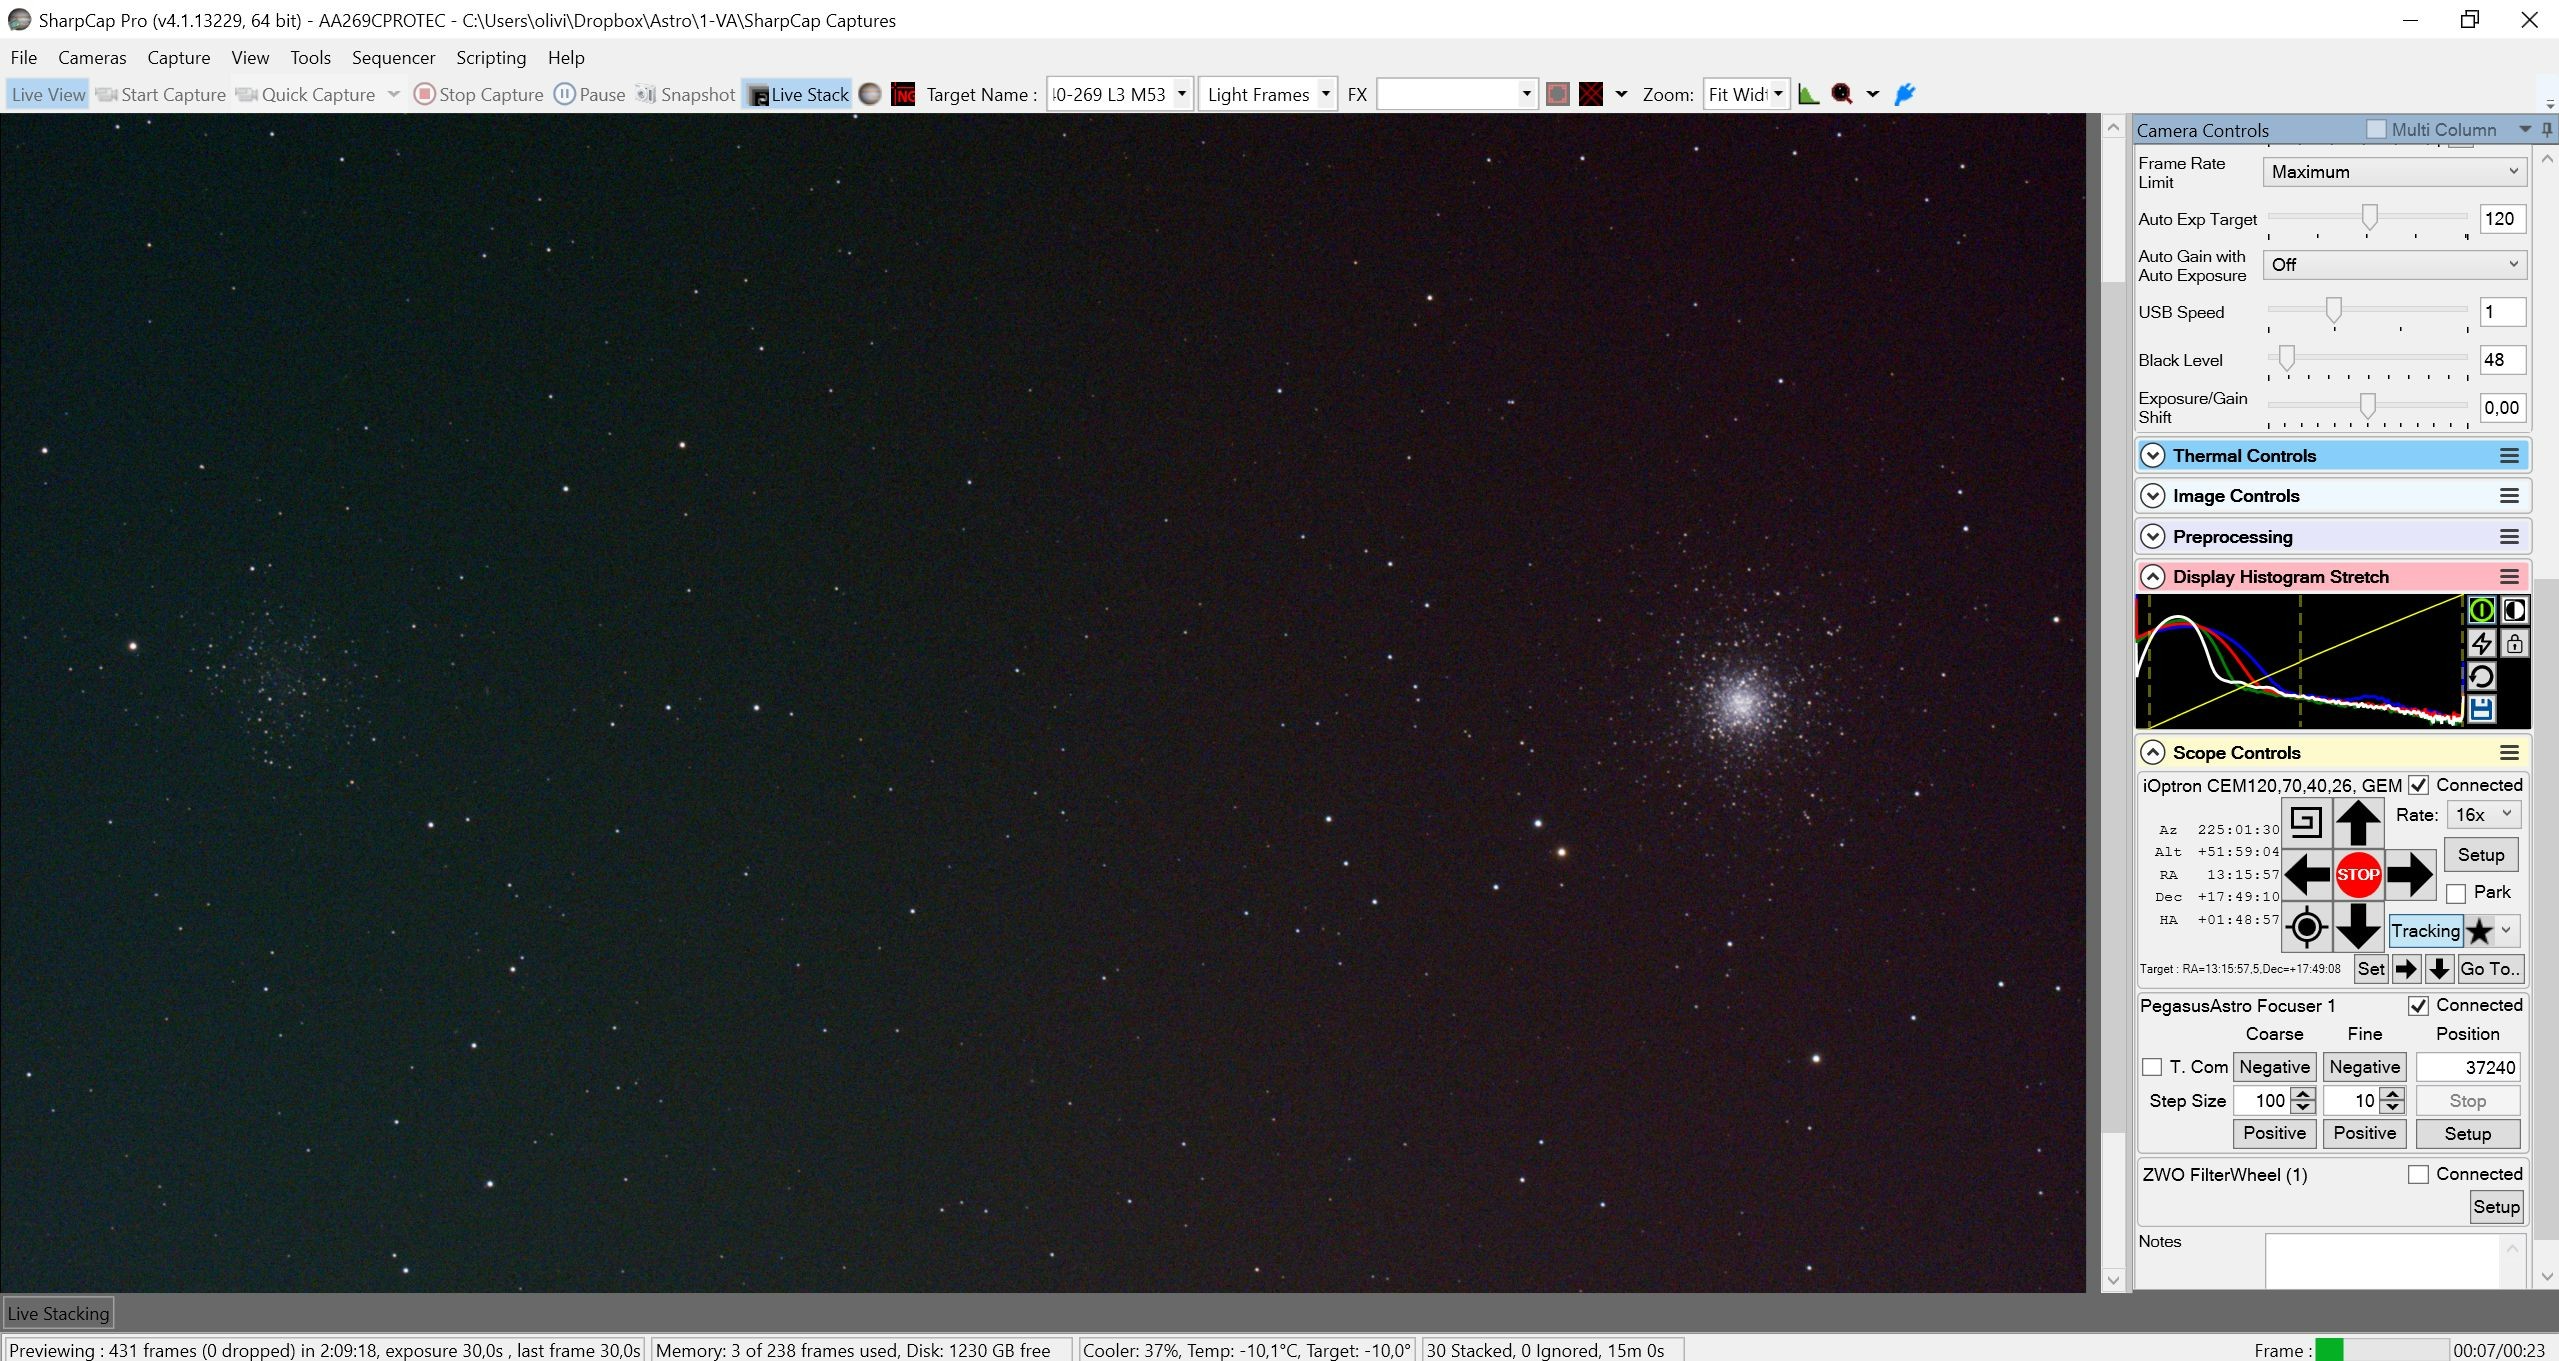Viewport: 2559px width, 1361px height.
Task: Click the upward slew arrow for the mount
Action: tap(2357, 822)
